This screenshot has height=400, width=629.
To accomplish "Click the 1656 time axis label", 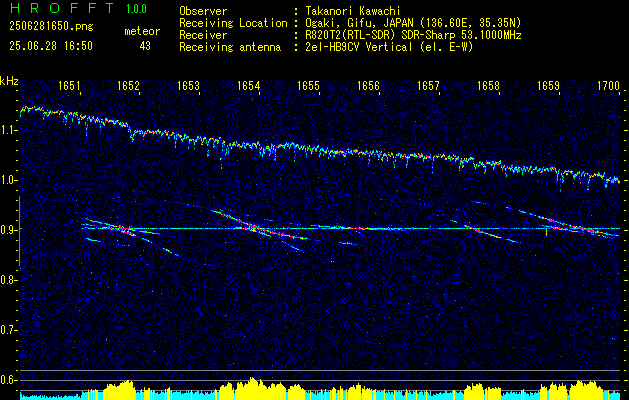I will point(368,86).
